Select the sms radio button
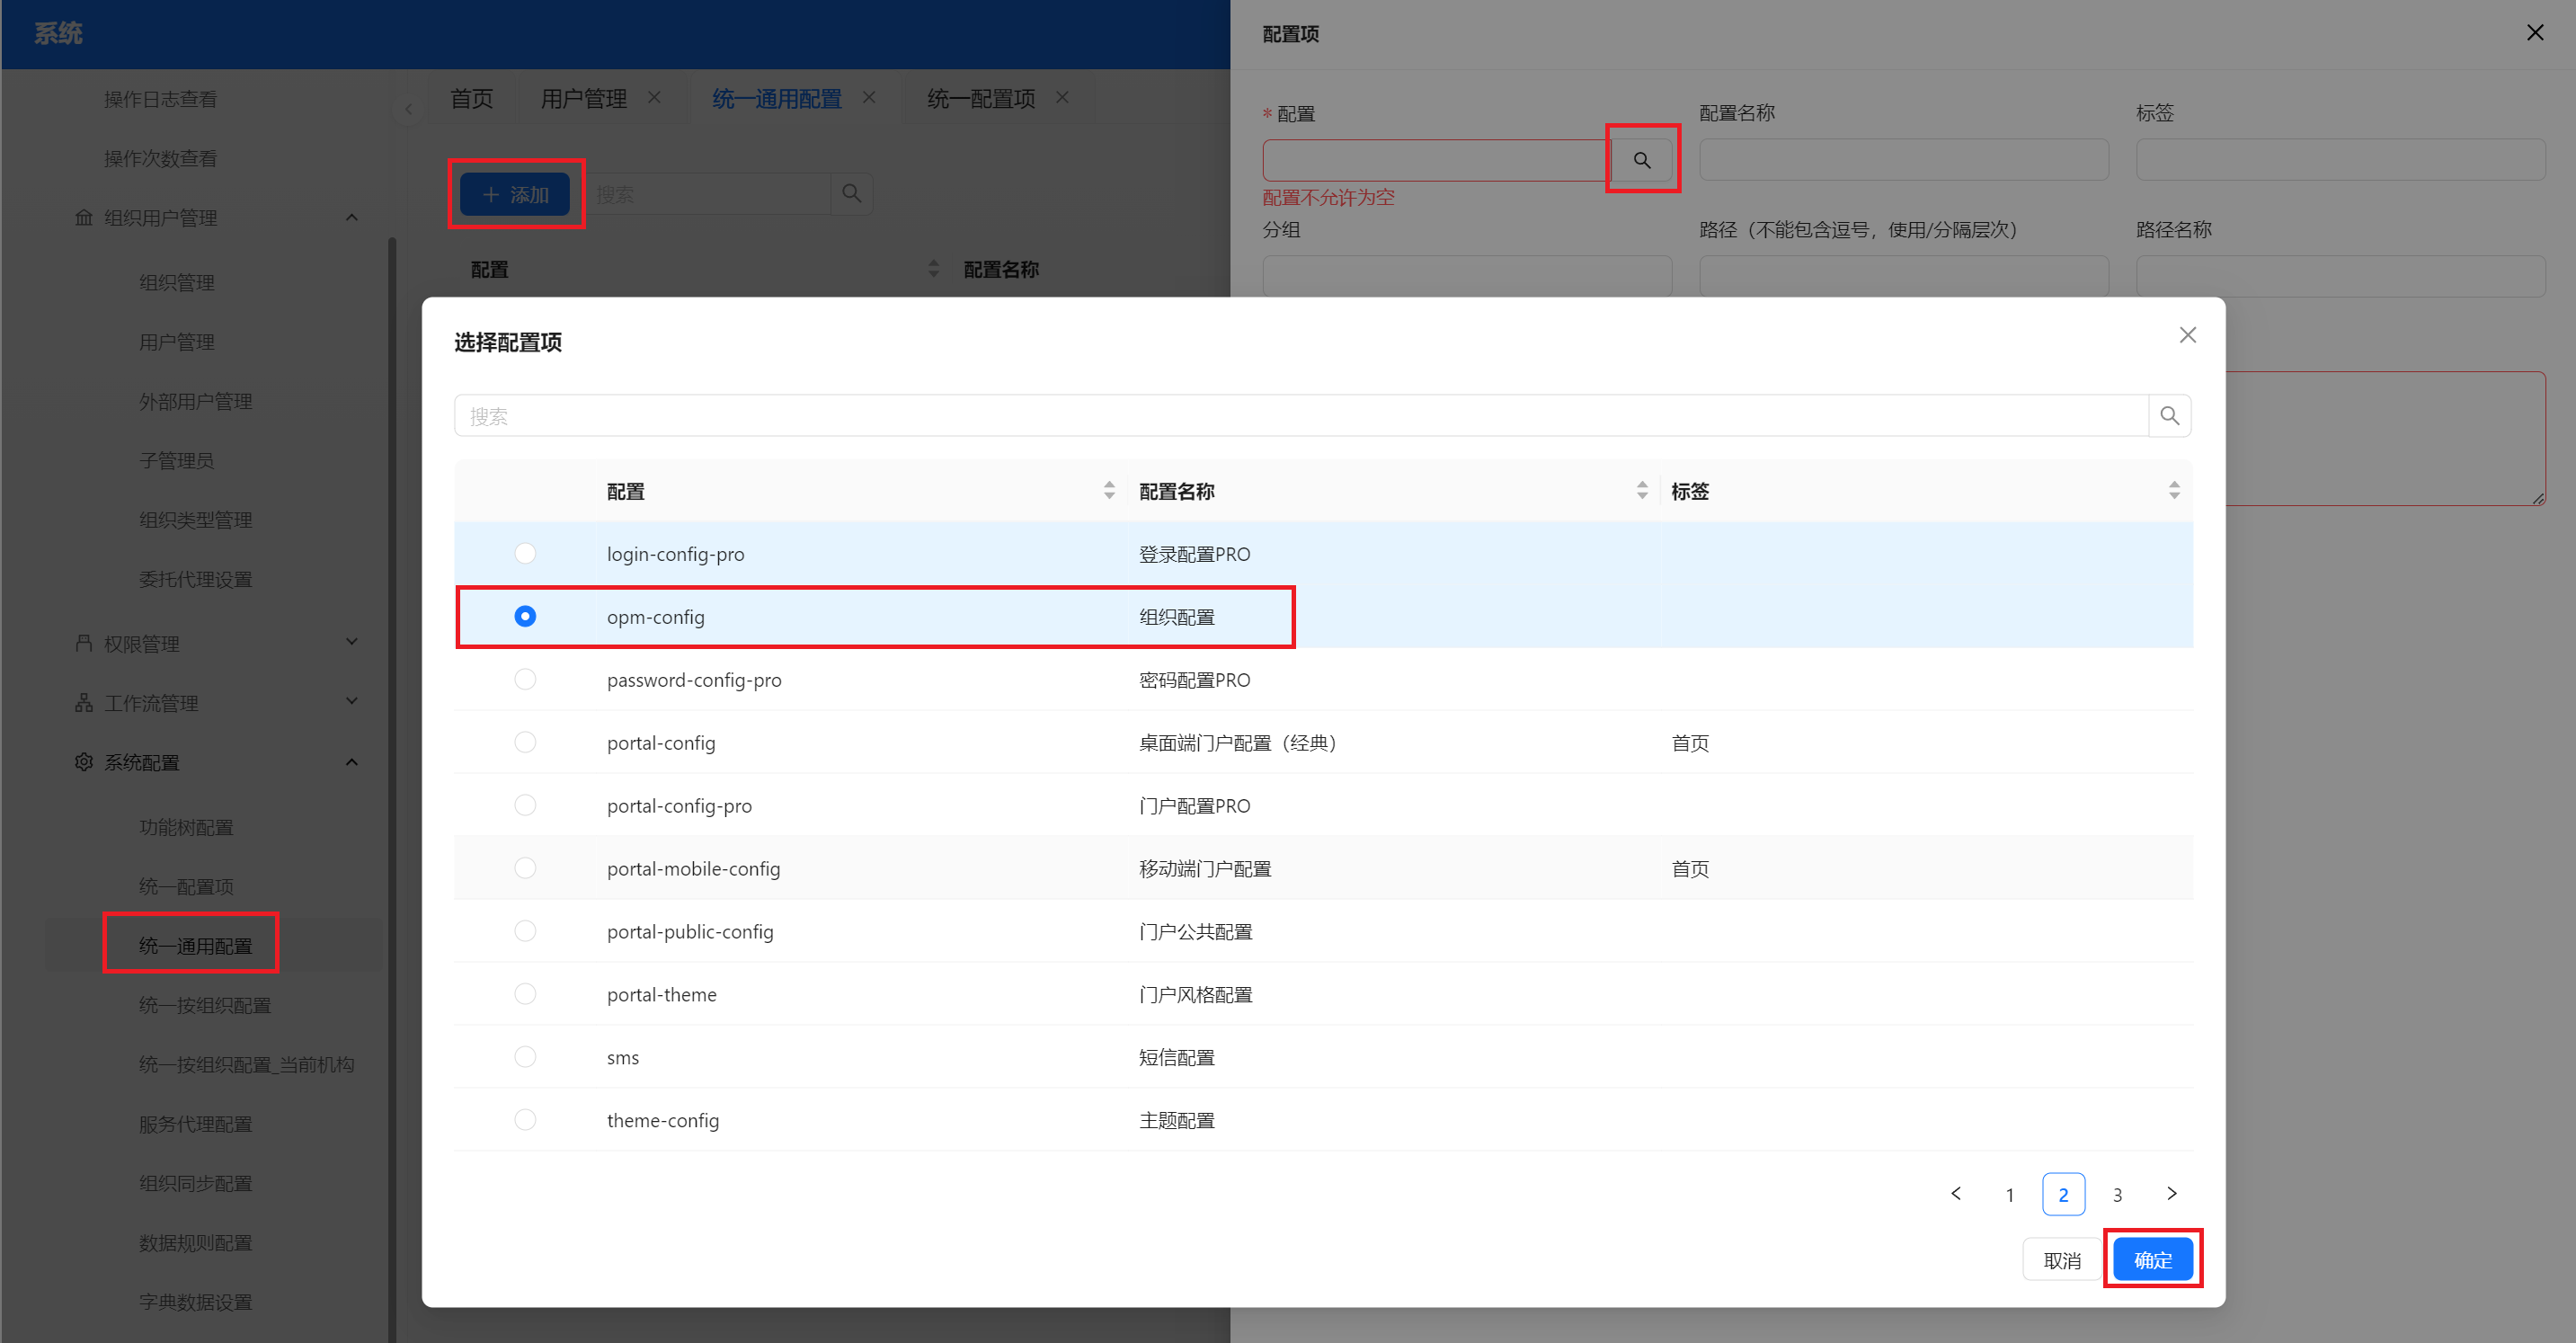The width and height of the screenshot is (2576, 1343). click(x=525, y=1057)
